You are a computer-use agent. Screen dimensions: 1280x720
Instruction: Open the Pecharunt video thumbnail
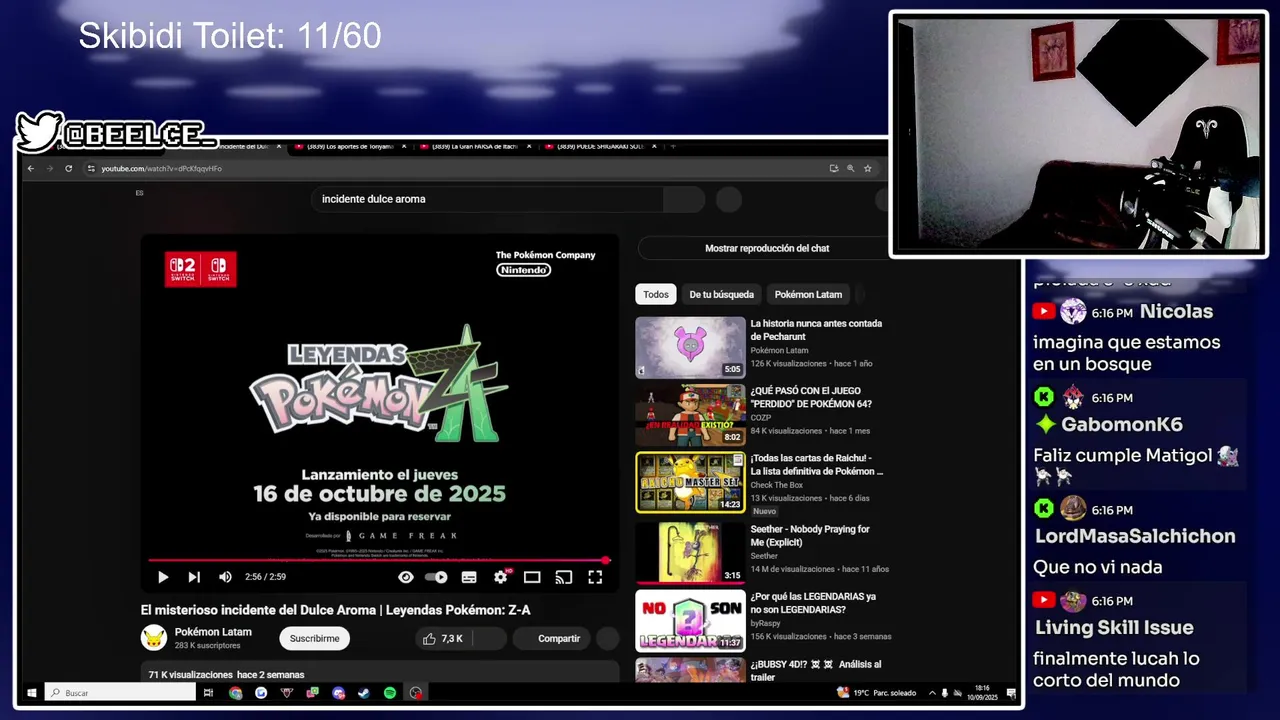tap(690, 347)
